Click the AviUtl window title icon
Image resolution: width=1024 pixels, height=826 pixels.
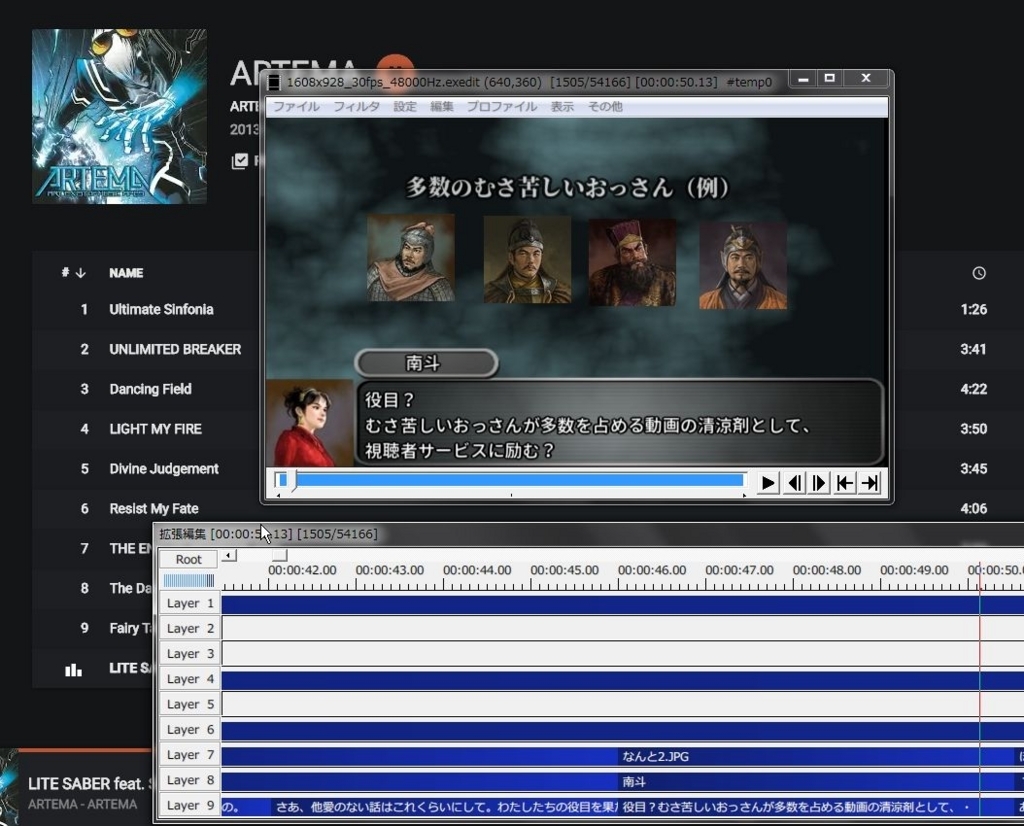[274, 82]
